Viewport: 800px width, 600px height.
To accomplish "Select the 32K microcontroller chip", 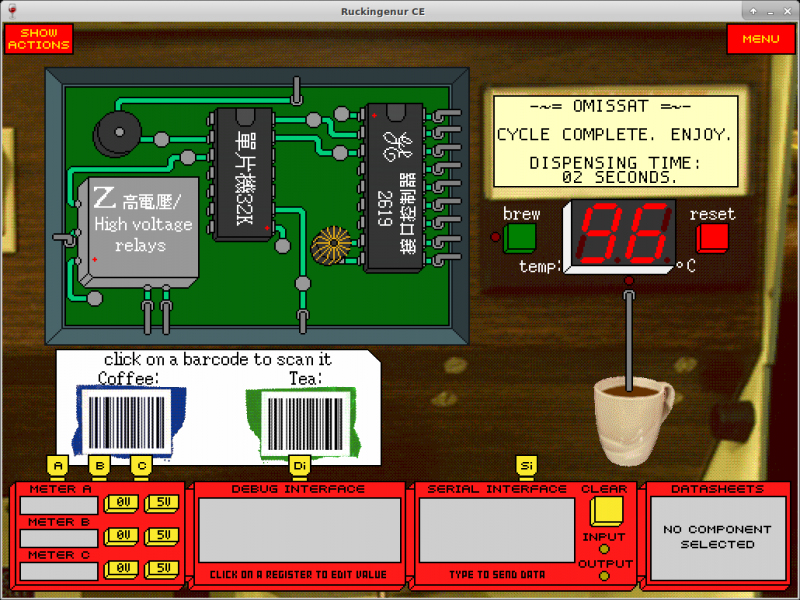I will [241, 172].
